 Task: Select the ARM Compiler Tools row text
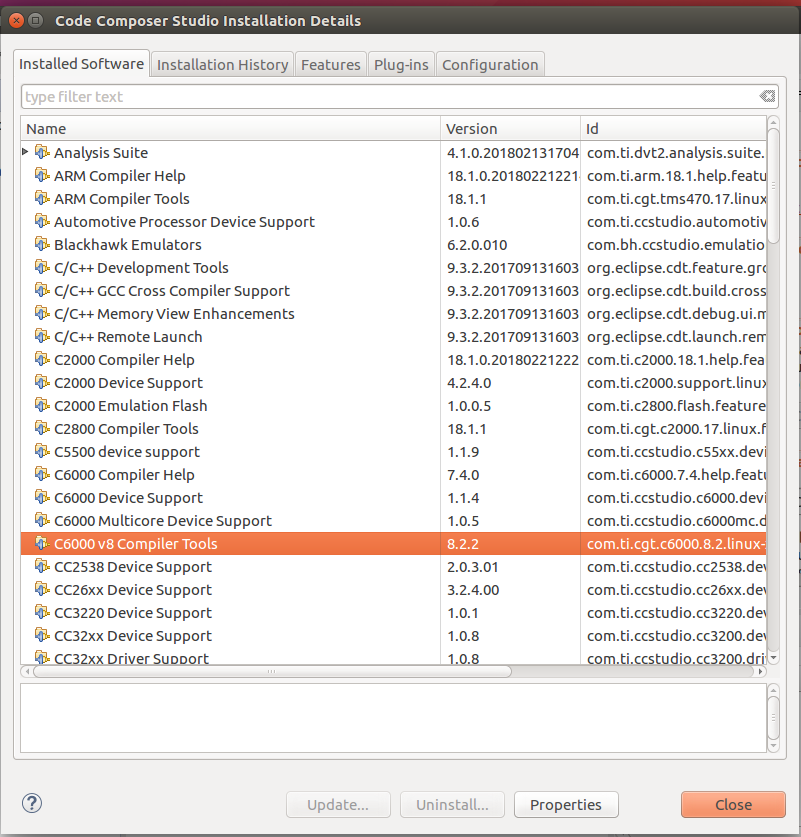pyautogui.click(x=122, y=199)
